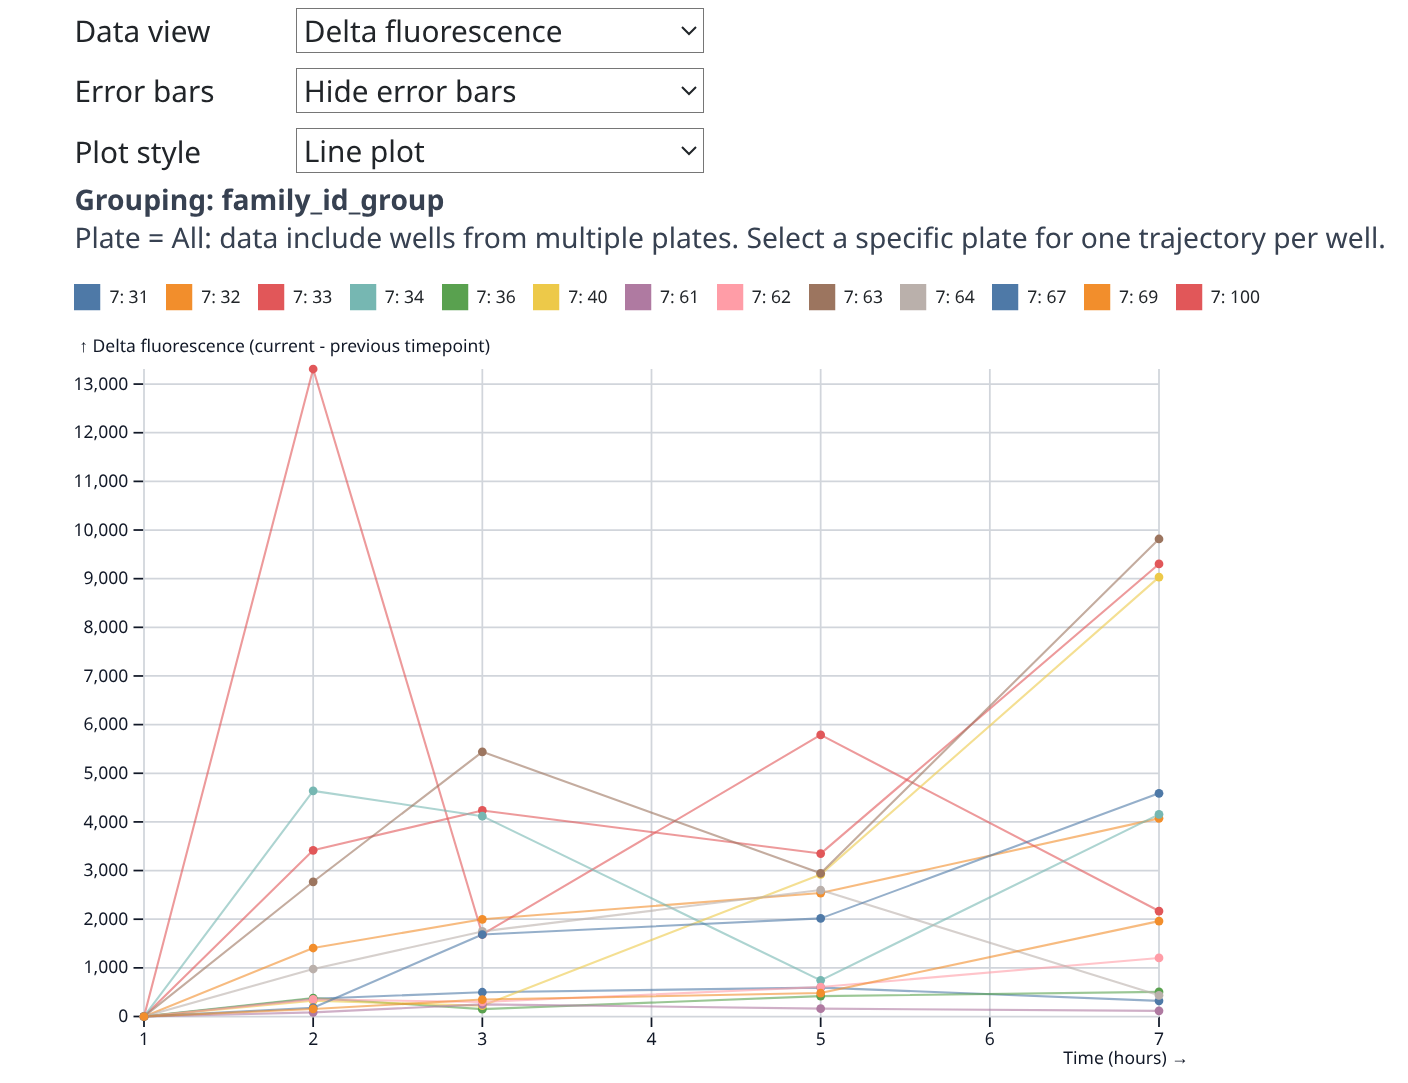This screenshot has width=1408, height=1083.
Task: Click the brown 7: 63 legend swatch
Action: [x=822, y=297]
